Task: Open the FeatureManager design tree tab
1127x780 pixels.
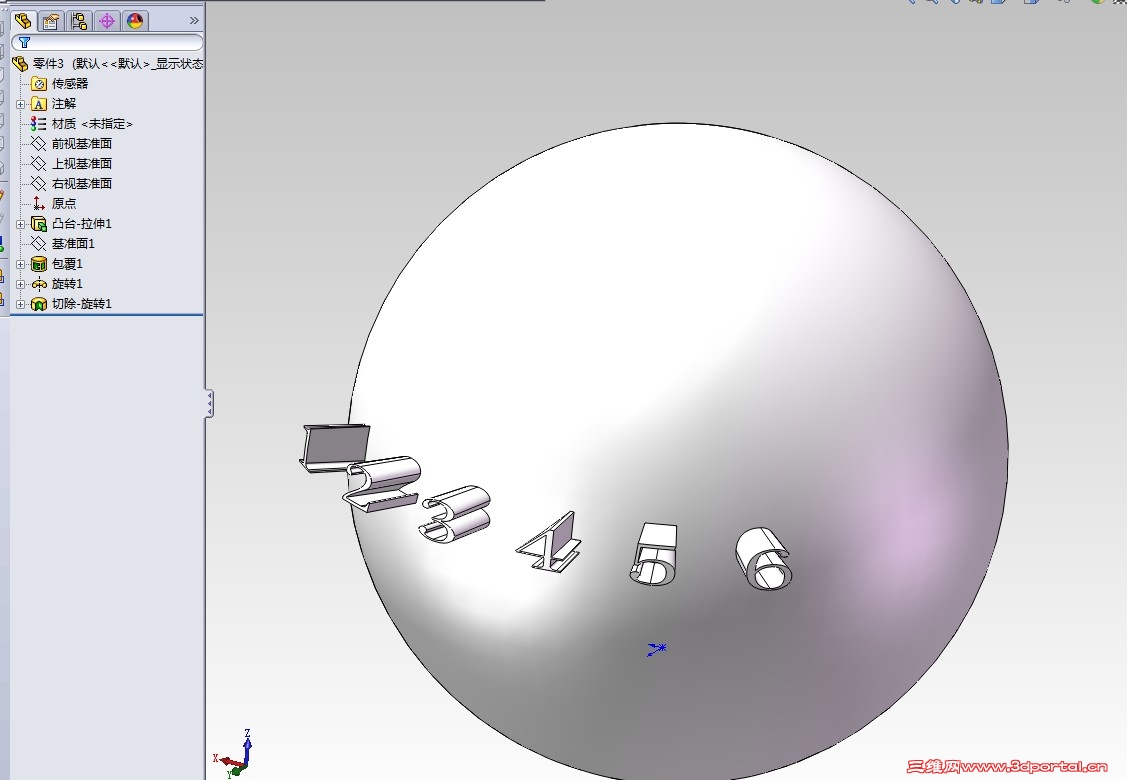Action: click(x=23, y=21)
